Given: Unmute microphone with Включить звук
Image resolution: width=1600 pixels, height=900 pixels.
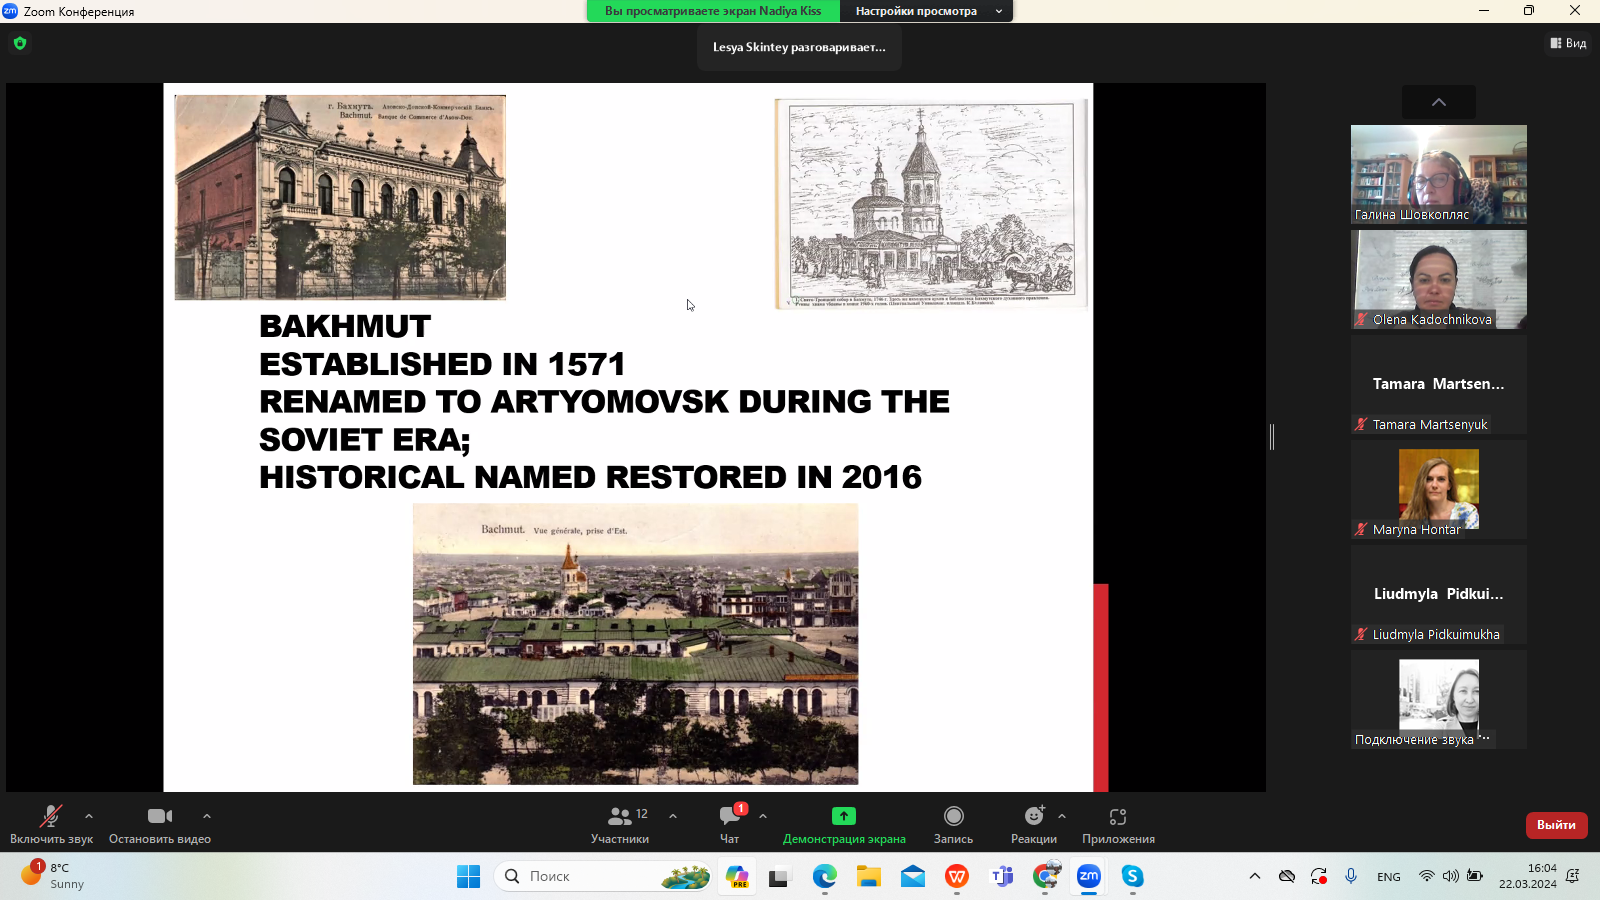Looking at the screenshot, I should (51, 824).
